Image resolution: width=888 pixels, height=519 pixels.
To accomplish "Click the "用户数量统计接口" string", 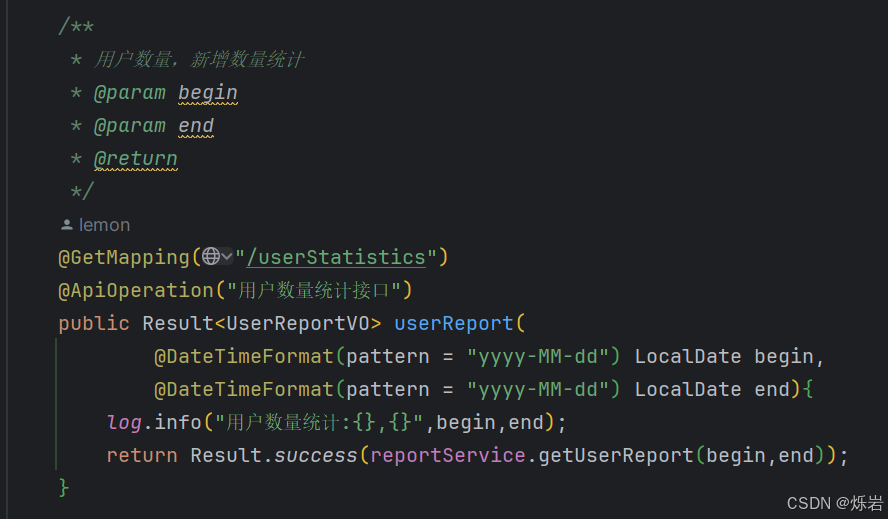I will (314, 290).
